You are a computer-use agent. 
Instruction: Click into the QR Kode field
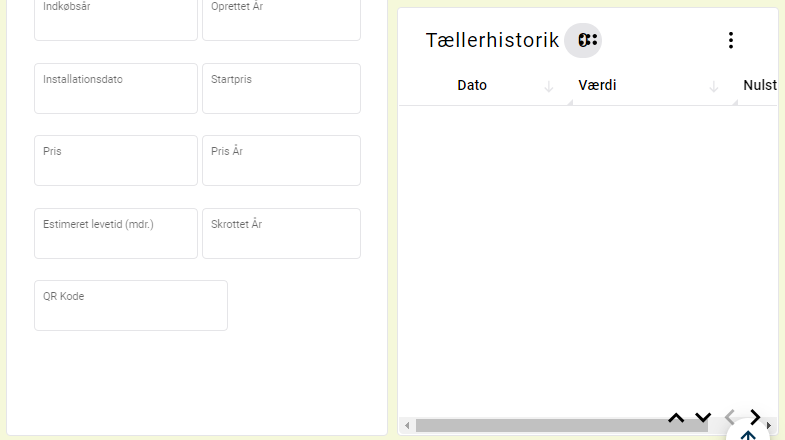coord(131,305)
